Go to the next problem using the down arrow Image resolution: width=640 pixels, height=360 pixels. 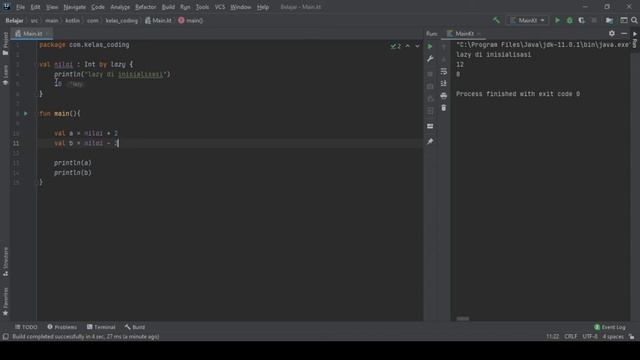click(x=417, y=46)
